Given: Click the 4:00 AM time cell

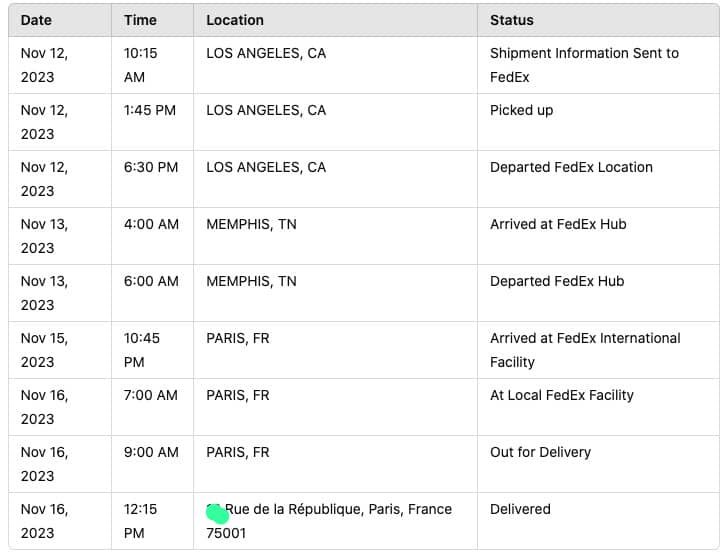Looking at the screenshot, I should tap(151, 224).
